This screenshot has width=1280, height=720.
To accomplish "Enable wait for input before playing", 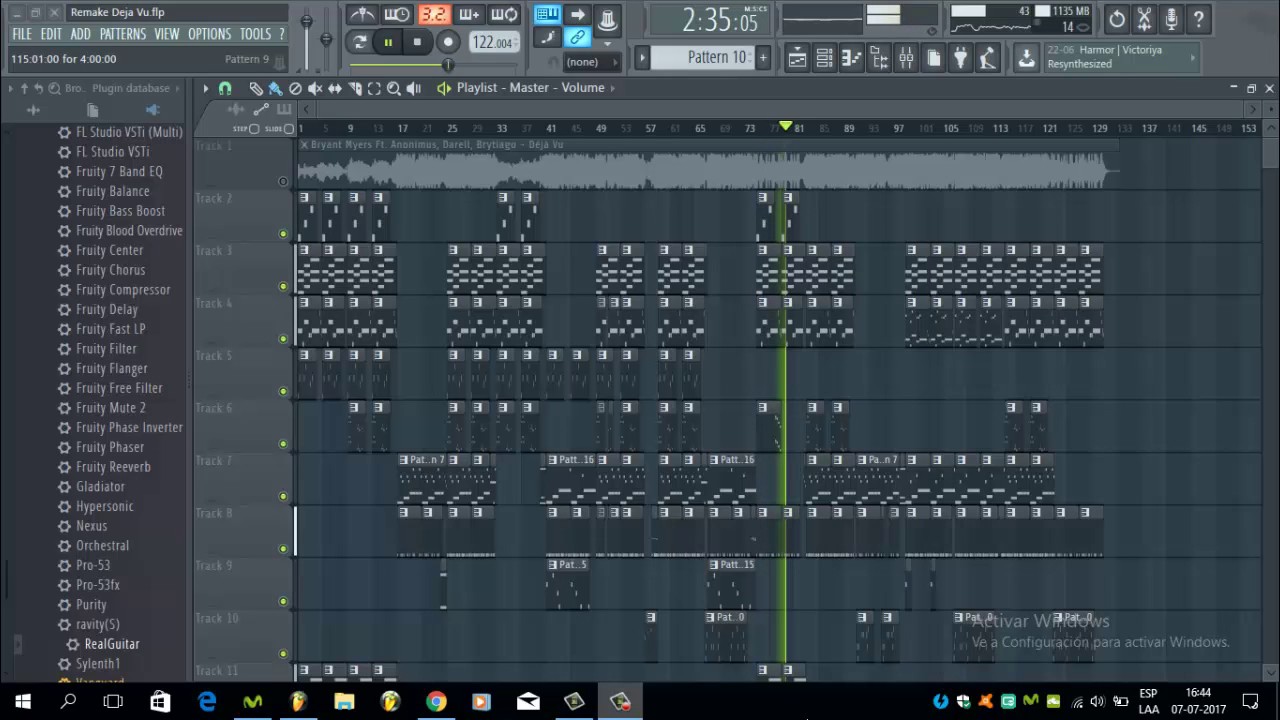I will (x=397, y=15).
